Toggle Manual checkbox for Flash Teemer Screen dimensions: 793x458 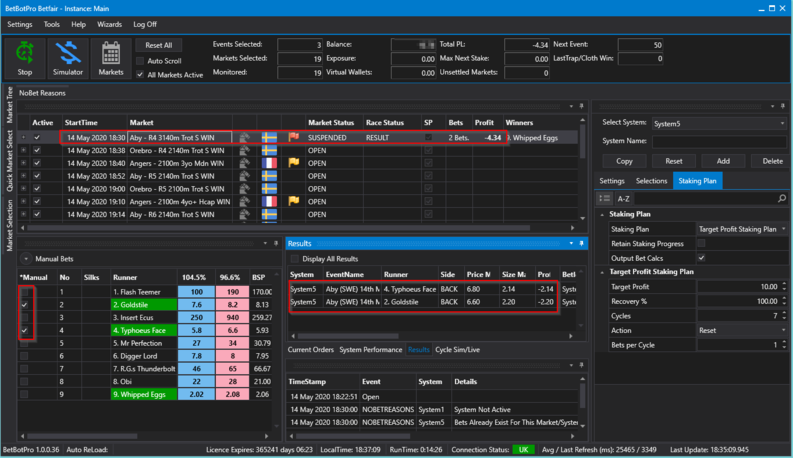tap(24, 291)
